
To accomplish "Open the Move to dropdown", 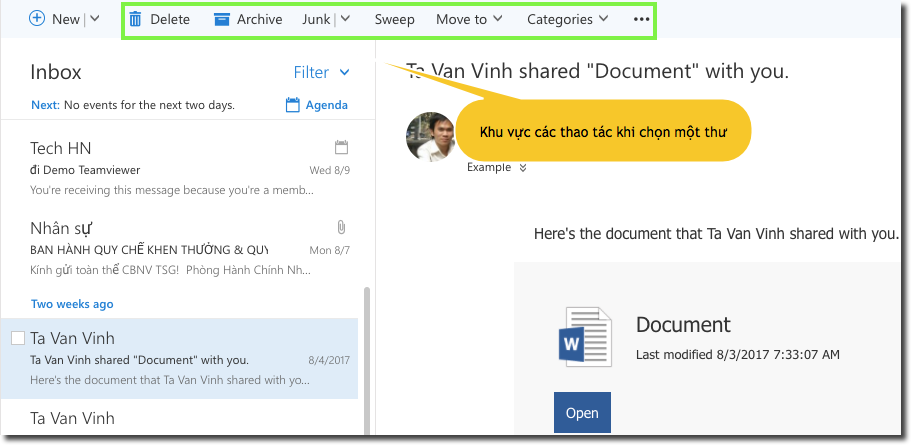I will click(x=469, y=19).
